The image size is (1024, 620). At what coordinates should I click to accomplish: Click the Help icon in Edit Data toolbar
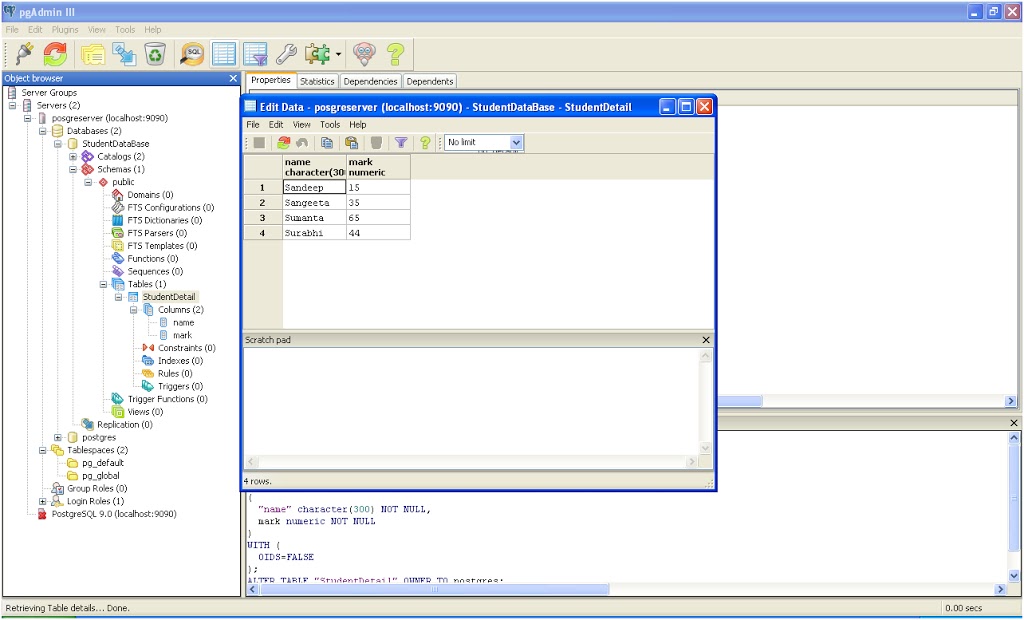point(425,142)
